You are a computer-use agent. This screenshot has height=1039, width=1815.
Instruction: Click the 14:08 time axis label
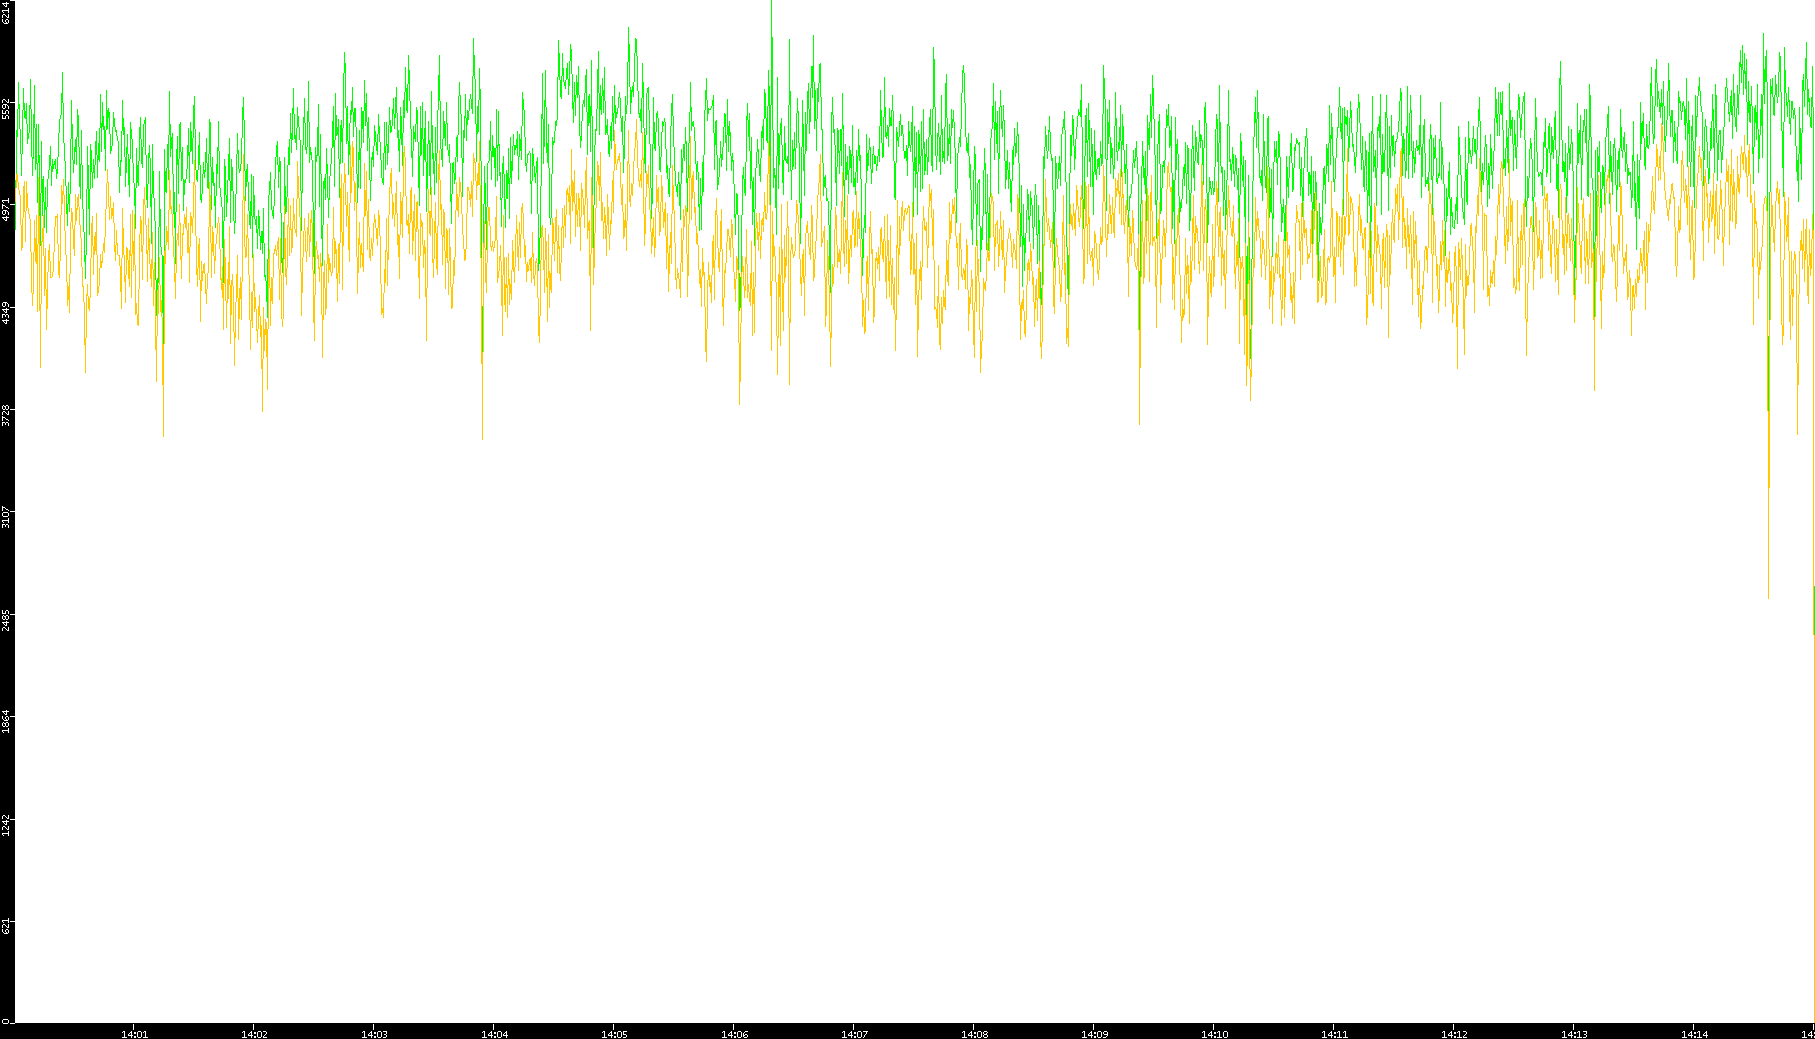974,1033
